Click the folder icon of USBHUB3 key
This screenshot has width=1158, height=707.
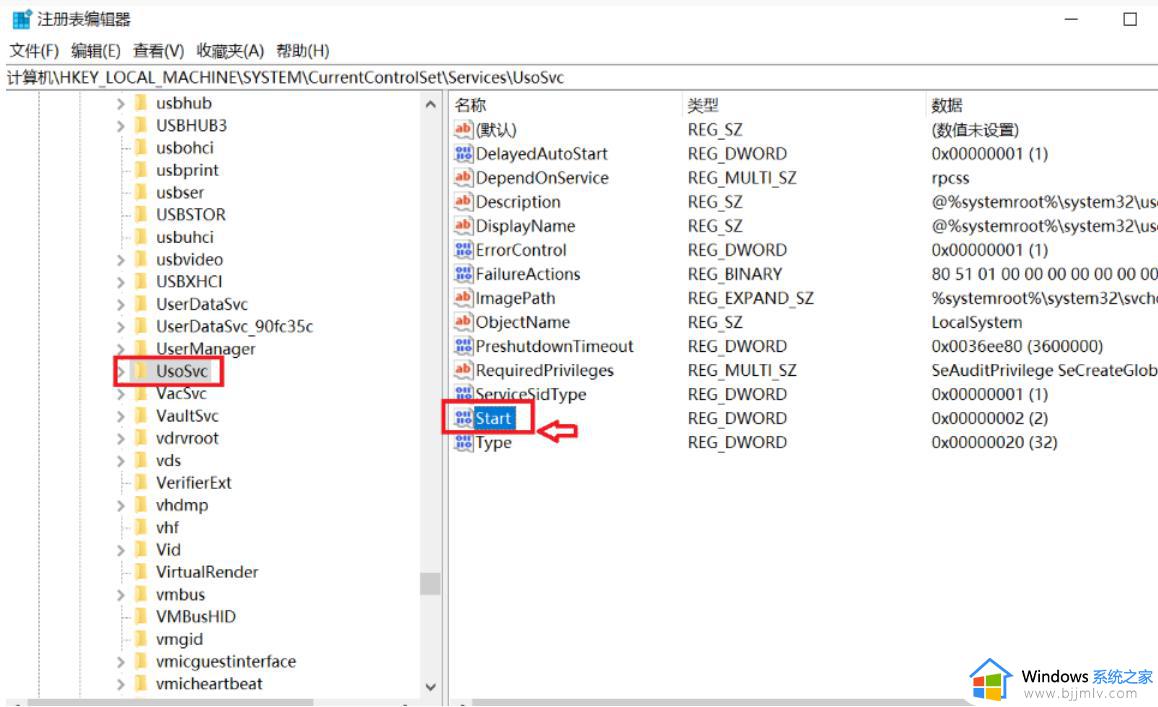[x=140, y=126]
